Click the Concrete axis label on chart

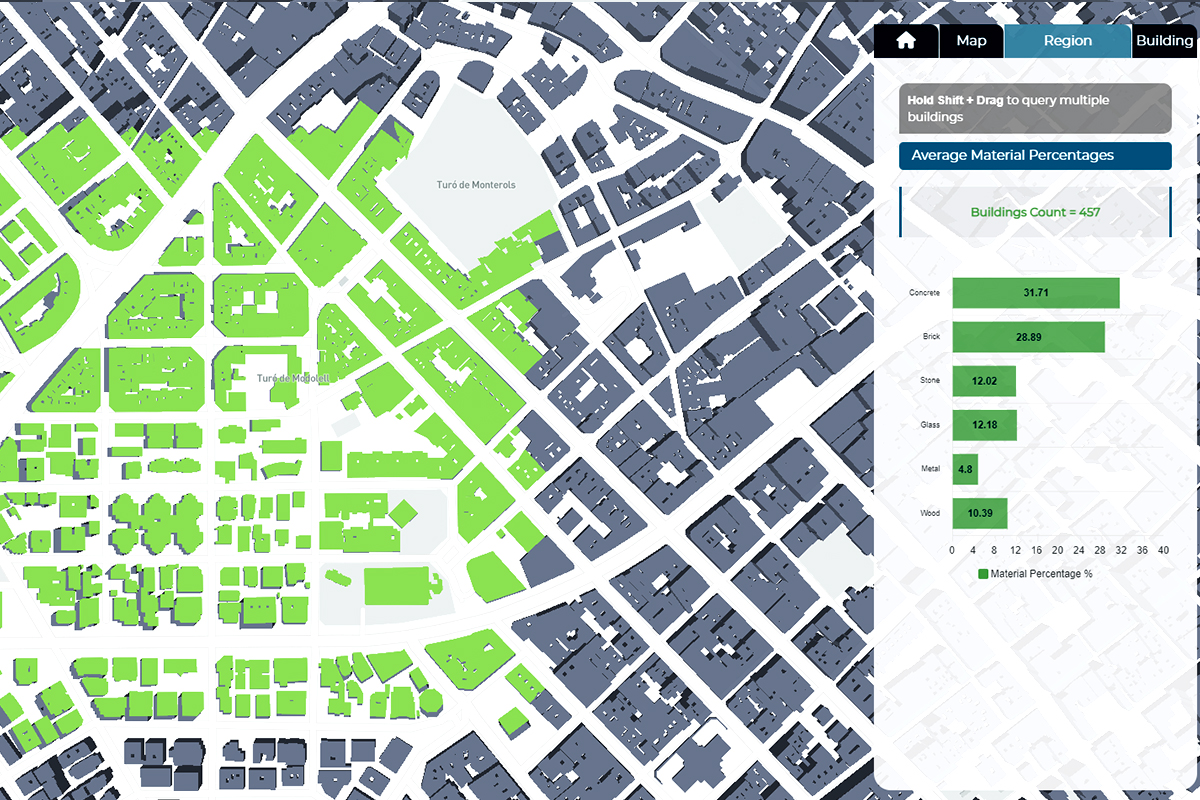point(924,293)
